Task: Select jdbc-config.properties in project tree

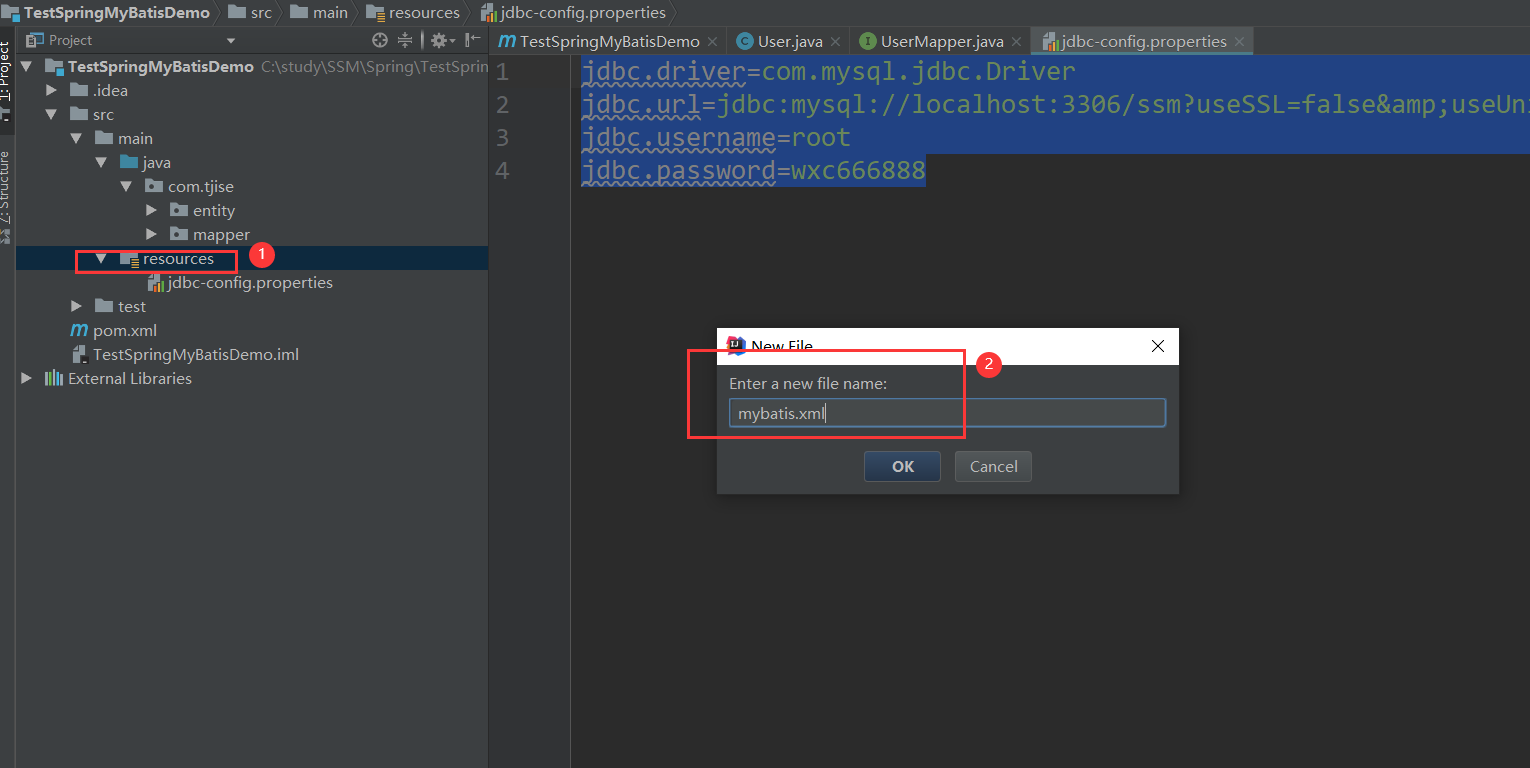Action: [x=250, y=283]
